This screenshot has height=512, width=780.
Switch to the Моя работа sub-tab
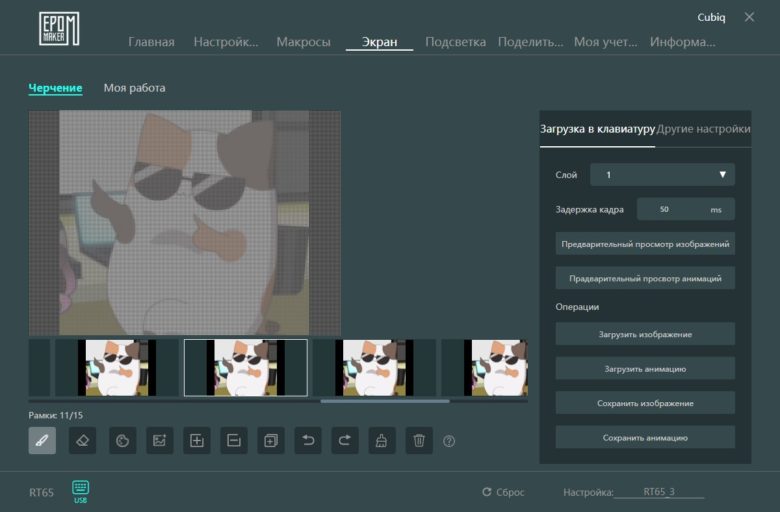click(134, 88)
